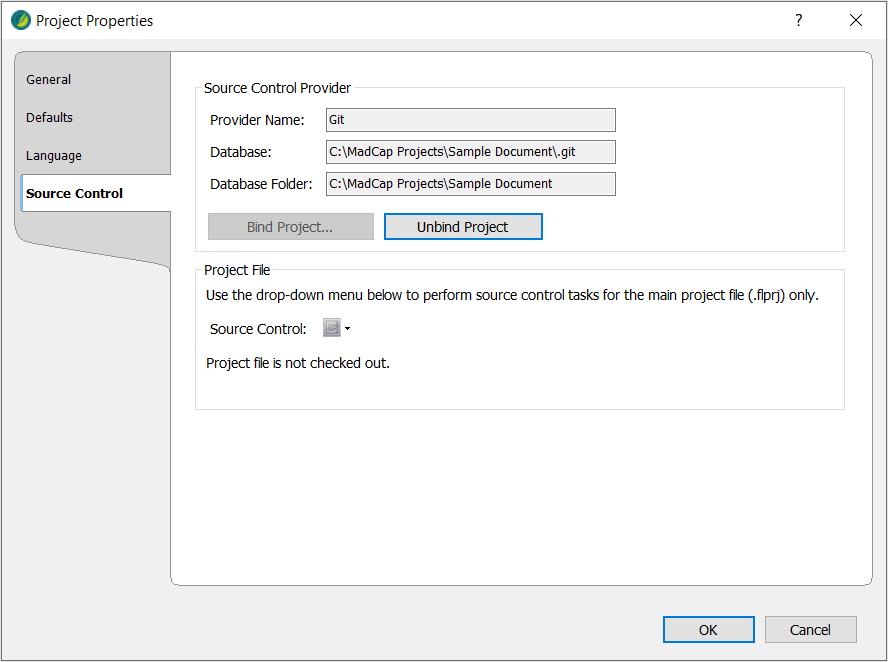Click the Project File group heading
Image resolution: width=888 pixels, height=662 pixels.
point(237,270)
